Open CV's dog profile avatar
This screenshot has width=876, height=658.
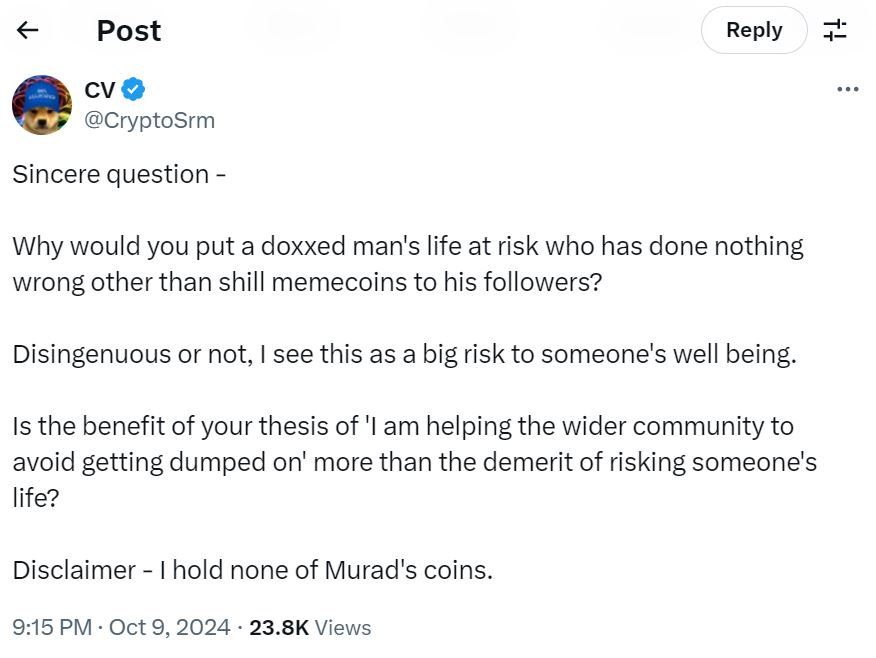(42, 104)
